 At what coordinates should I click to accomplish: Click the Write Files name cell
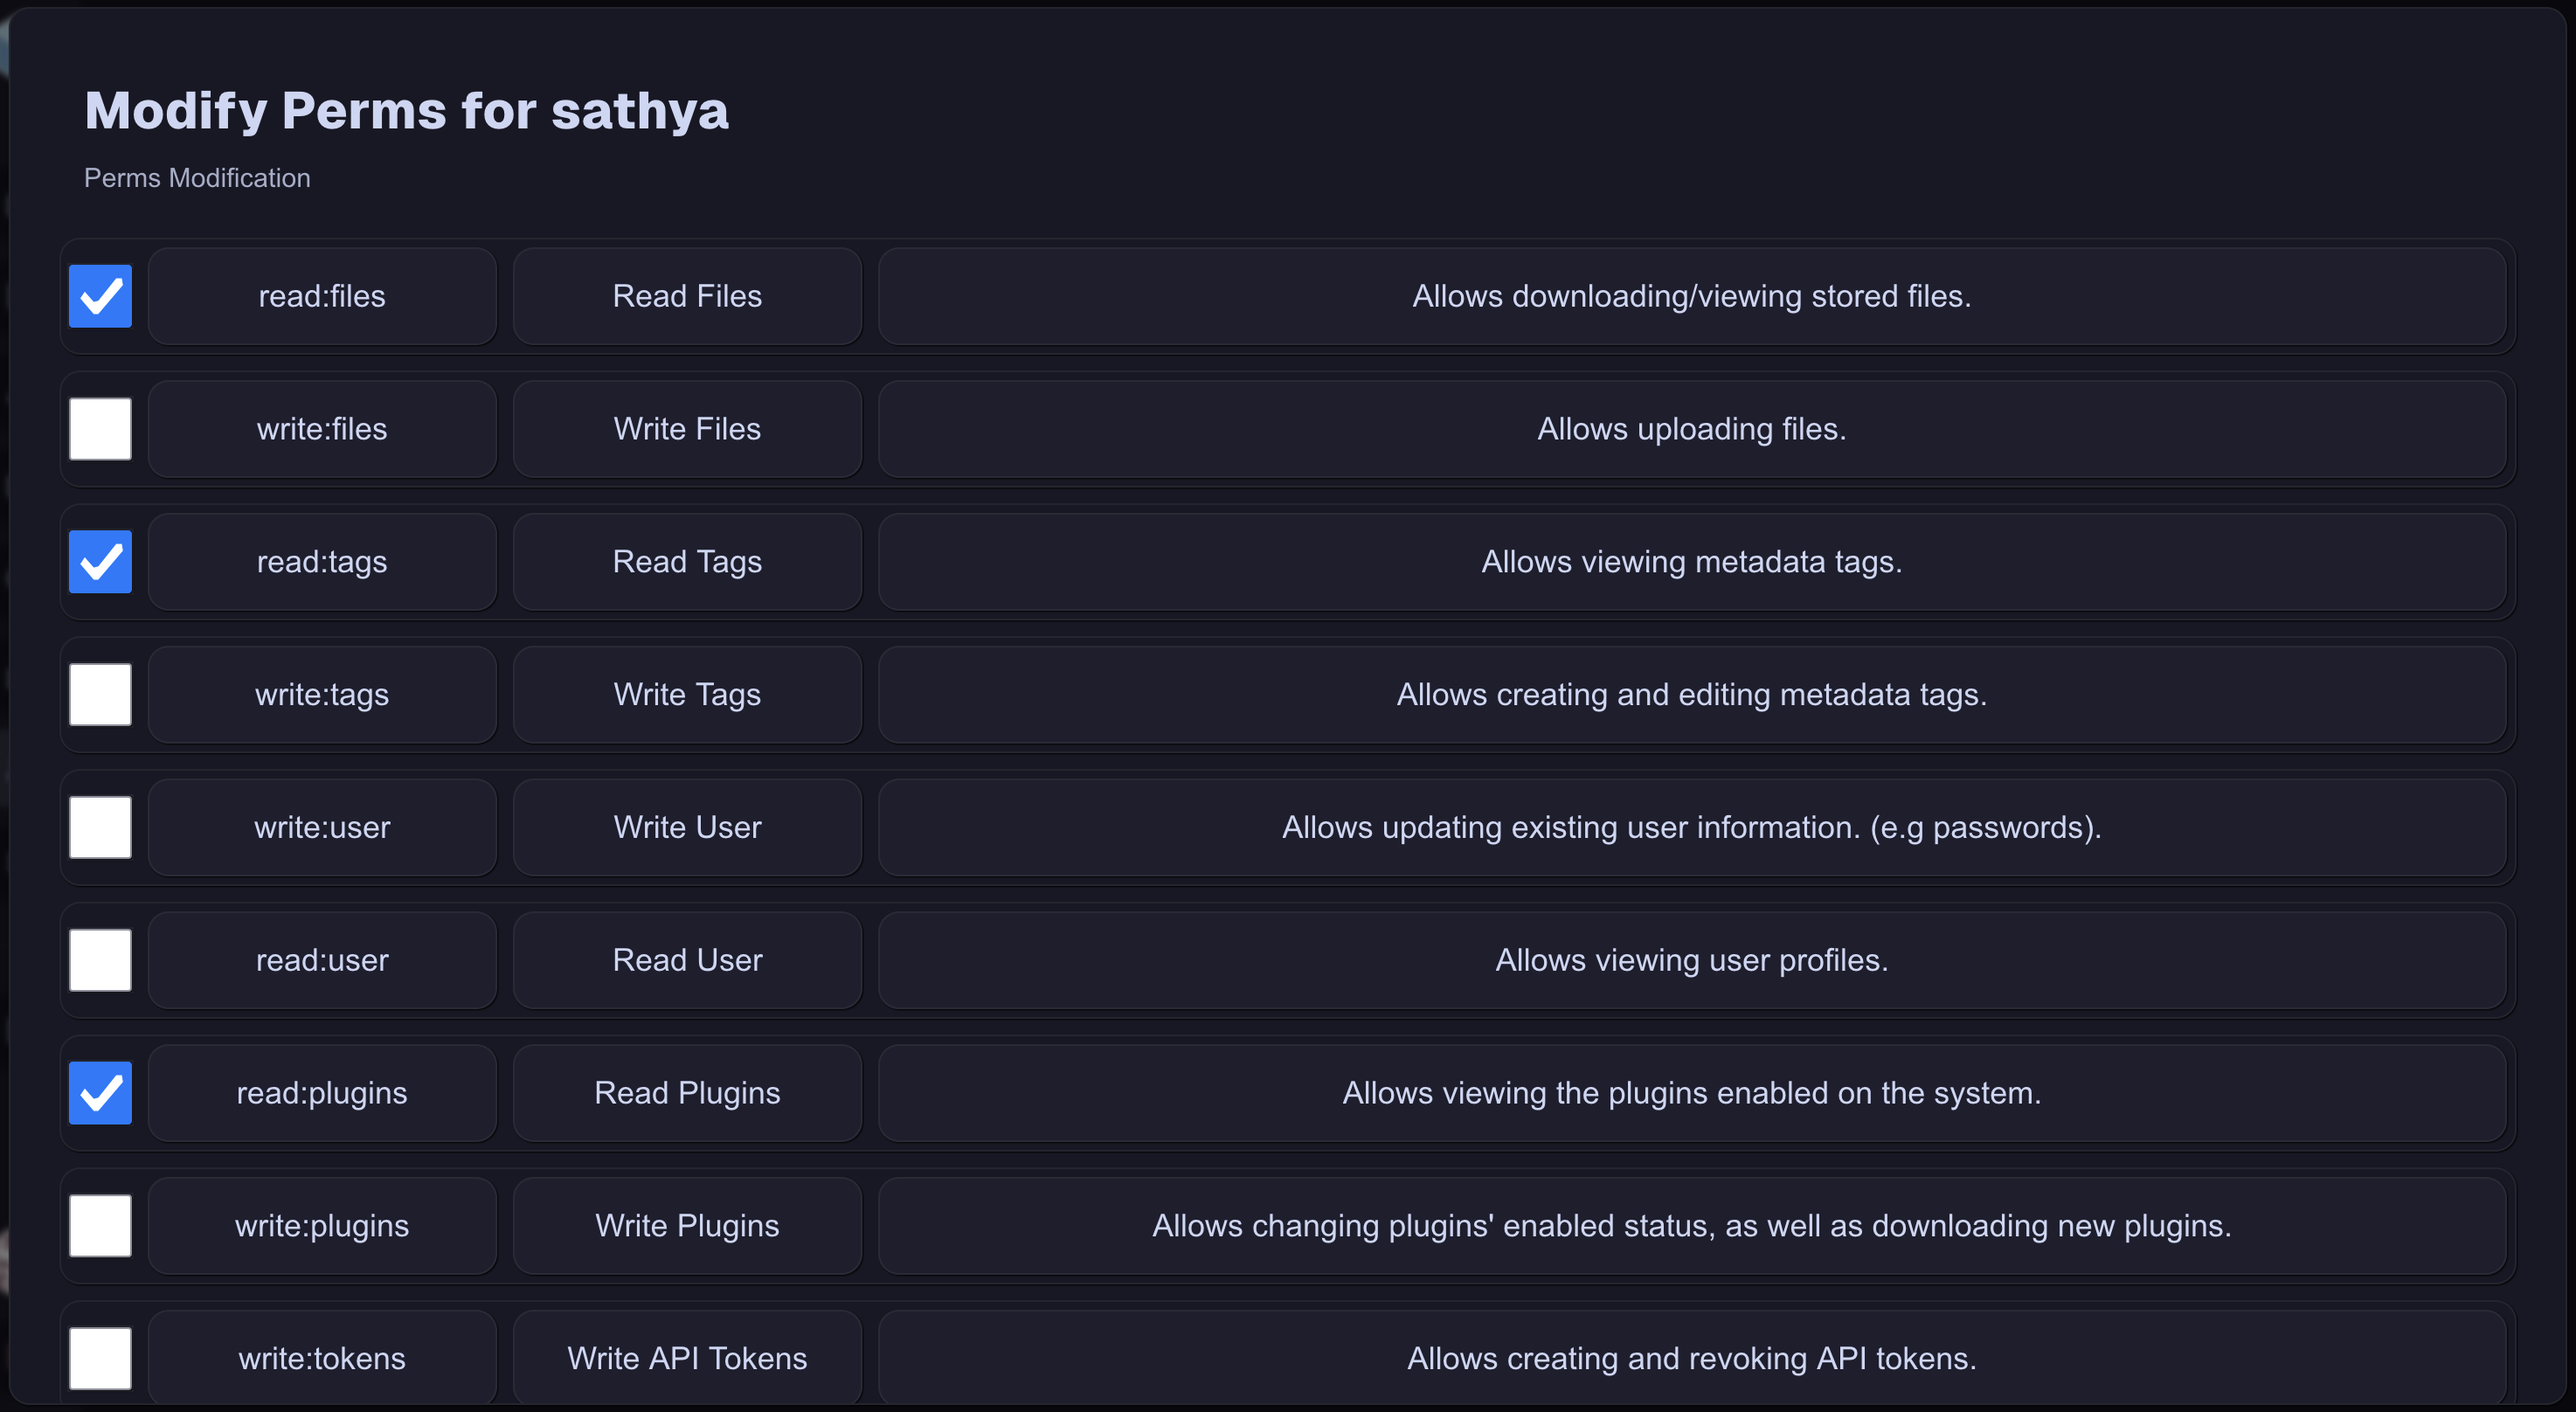687,429
